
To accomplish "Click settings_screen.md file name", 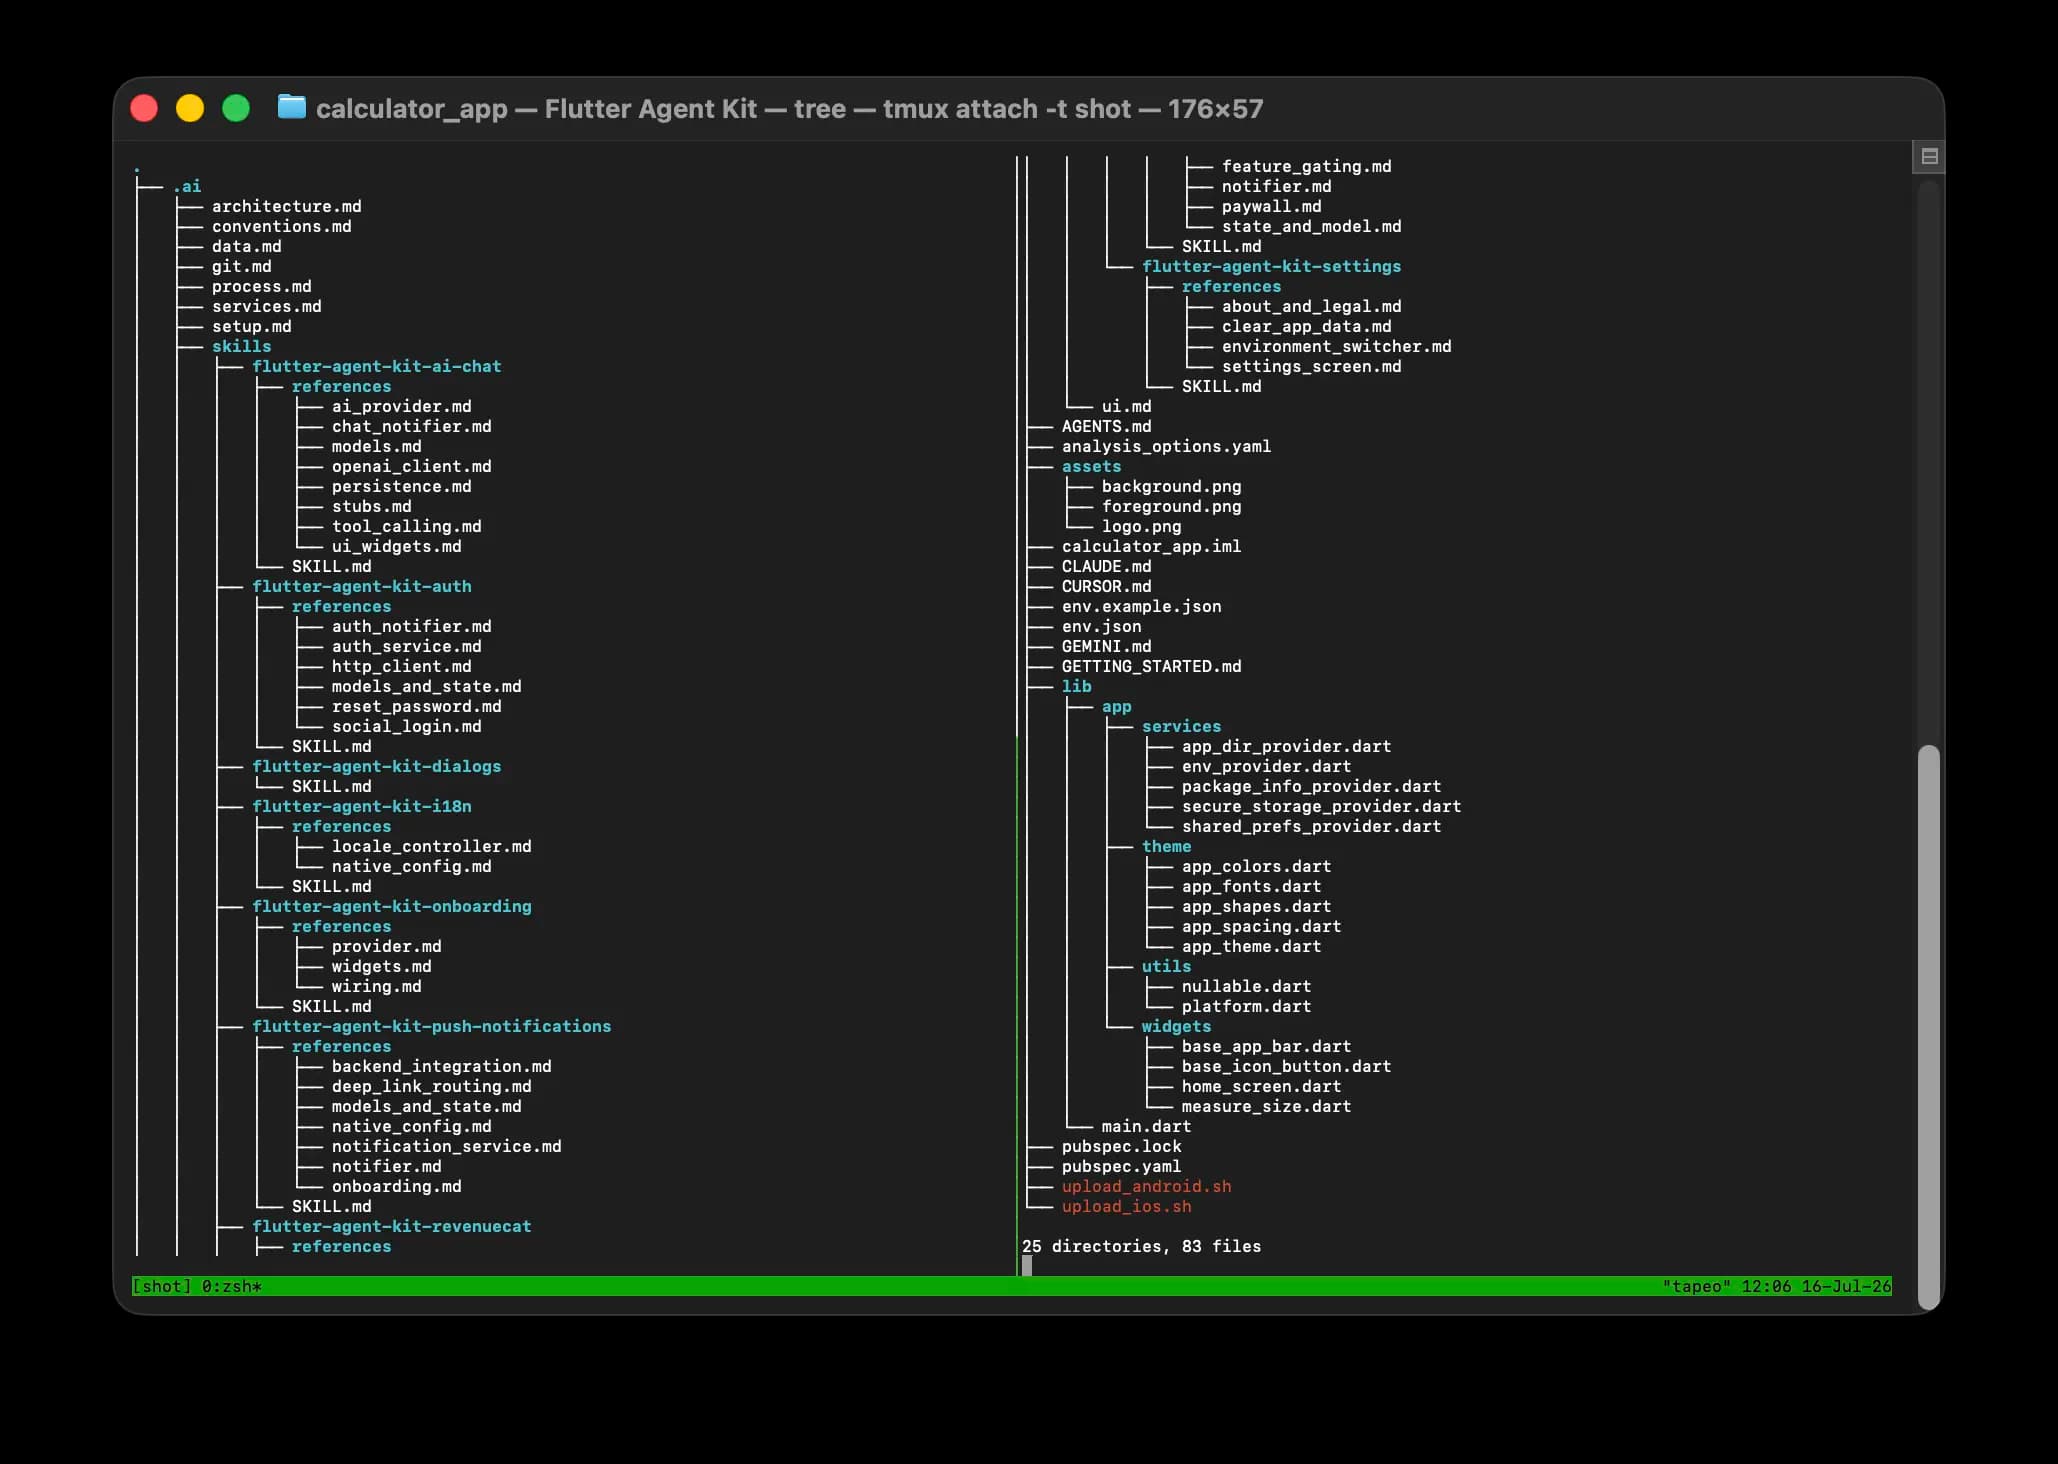I will point(1312,366).
